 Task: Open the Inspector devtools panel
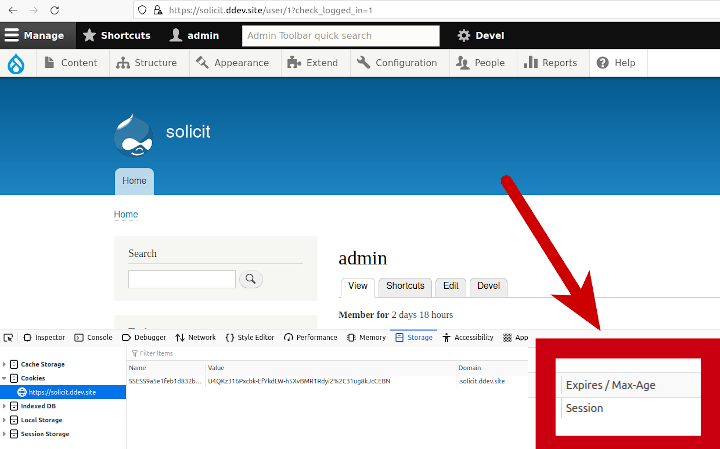[44, 337]
